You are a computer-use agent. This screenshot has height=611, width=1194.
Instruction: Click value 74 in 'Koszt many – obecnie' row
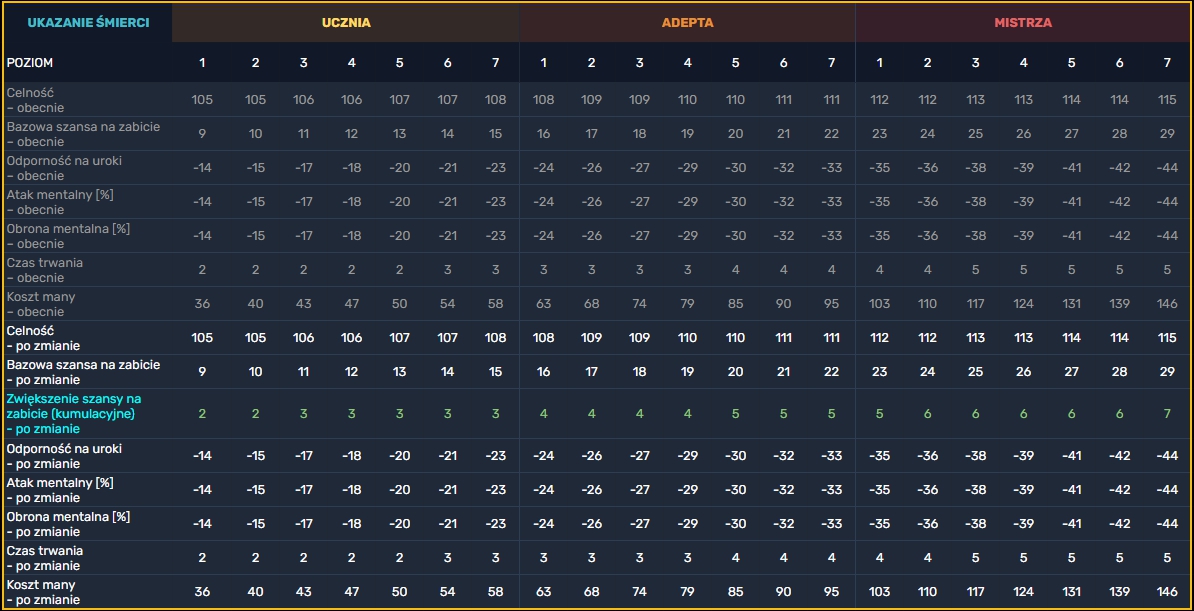(640, 303)
